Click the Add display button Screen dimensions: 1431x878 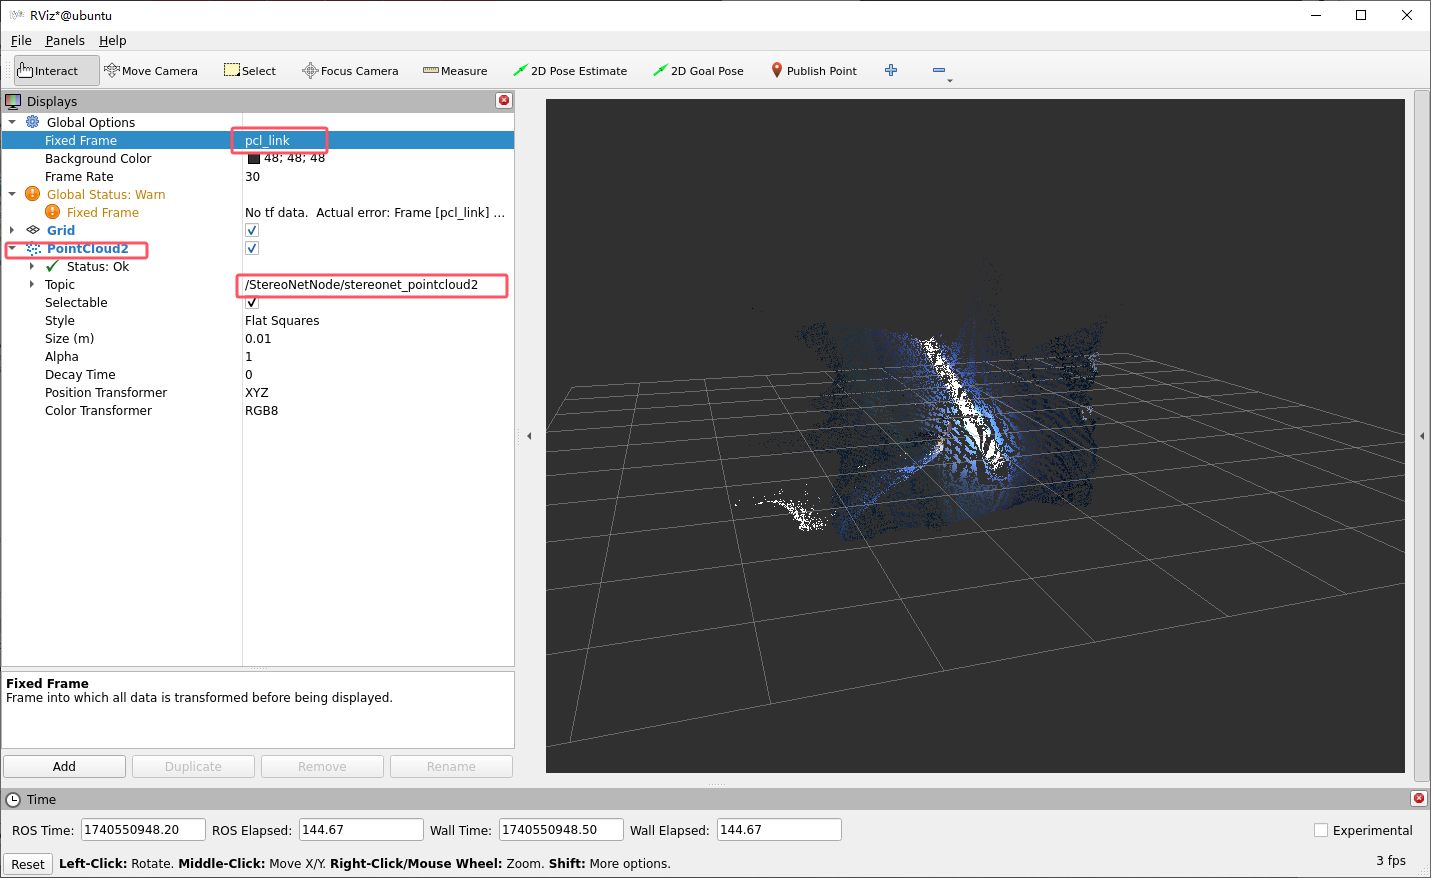pos(64,766)
